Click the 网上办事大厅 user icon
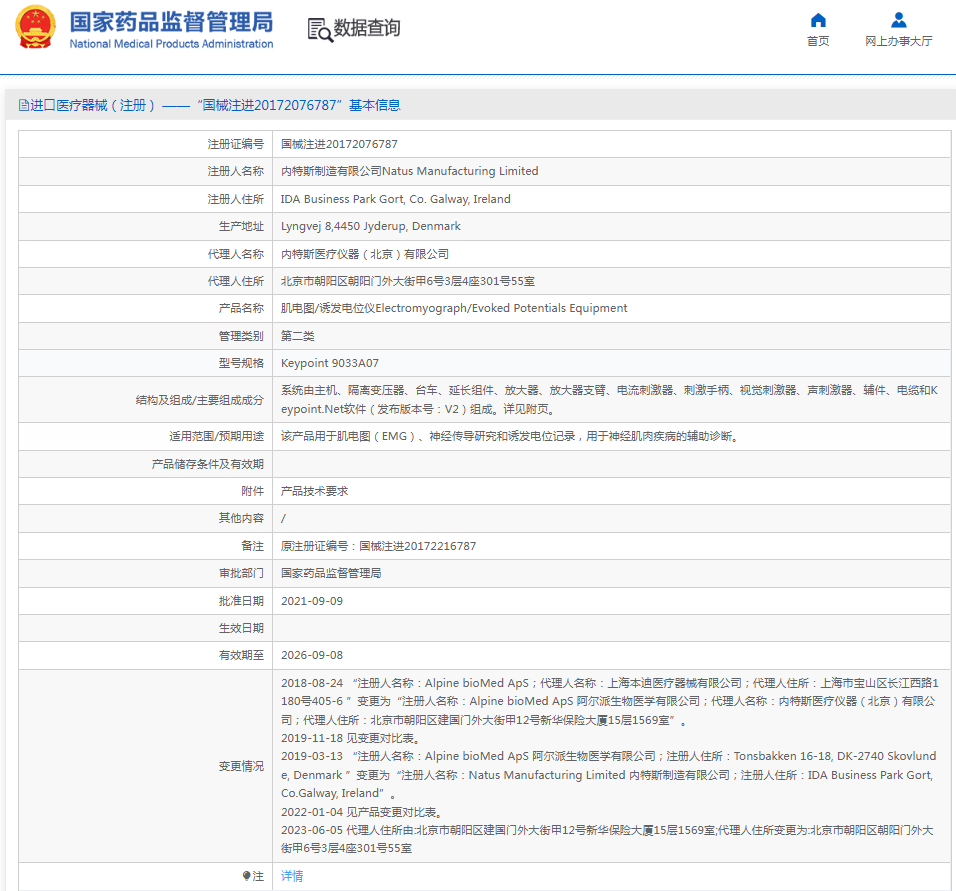 pos(898,20)
